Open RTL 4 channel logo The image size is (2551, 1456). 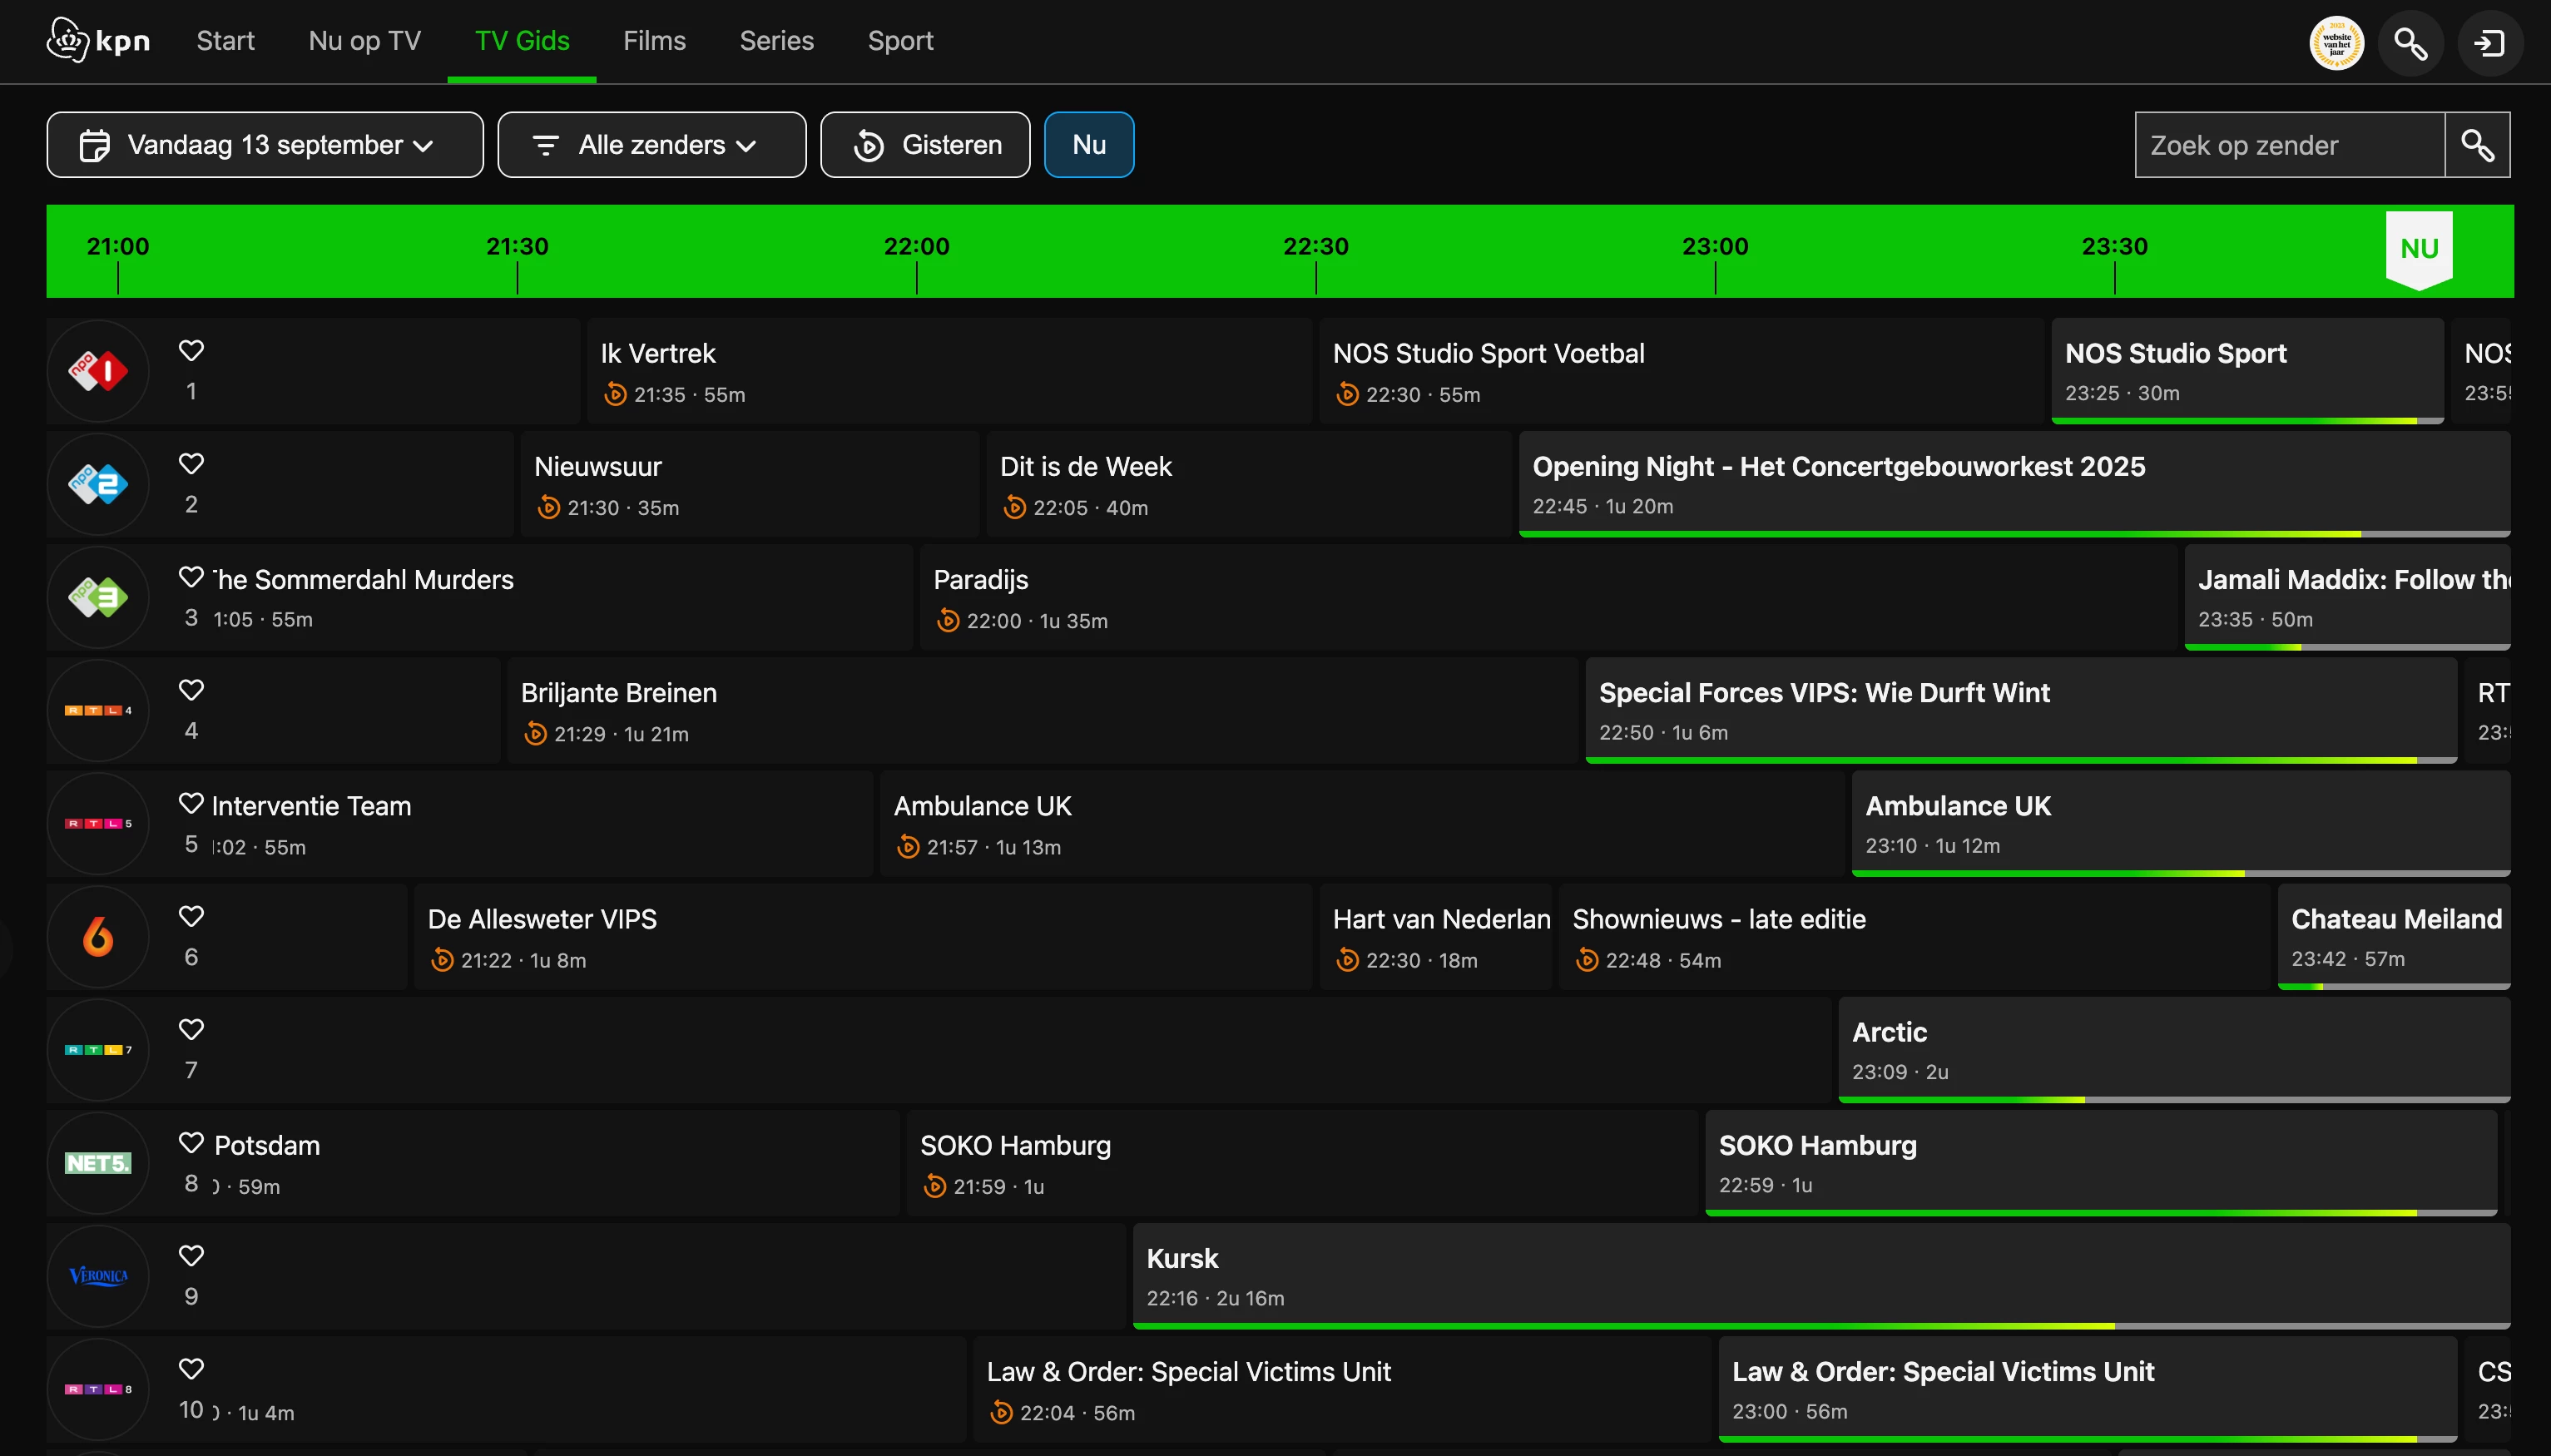pos(98,710)
